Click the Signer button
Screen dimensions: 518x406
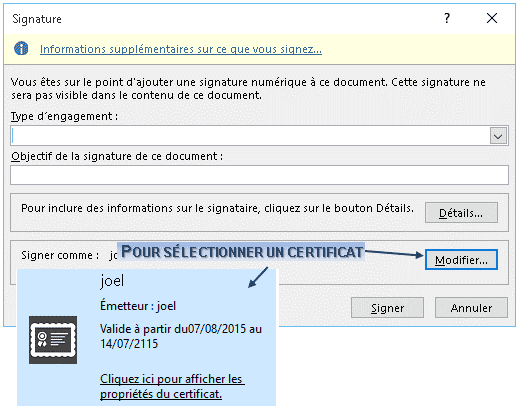pyautogui.click(x=387, y=308)
